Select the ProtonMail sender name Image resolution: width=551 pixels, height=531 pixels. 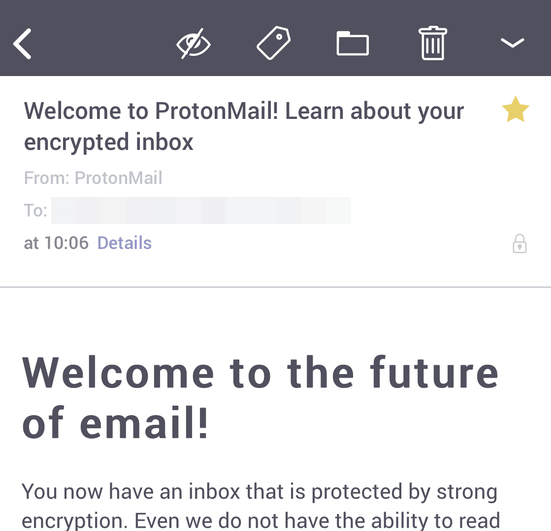[118, 177]
